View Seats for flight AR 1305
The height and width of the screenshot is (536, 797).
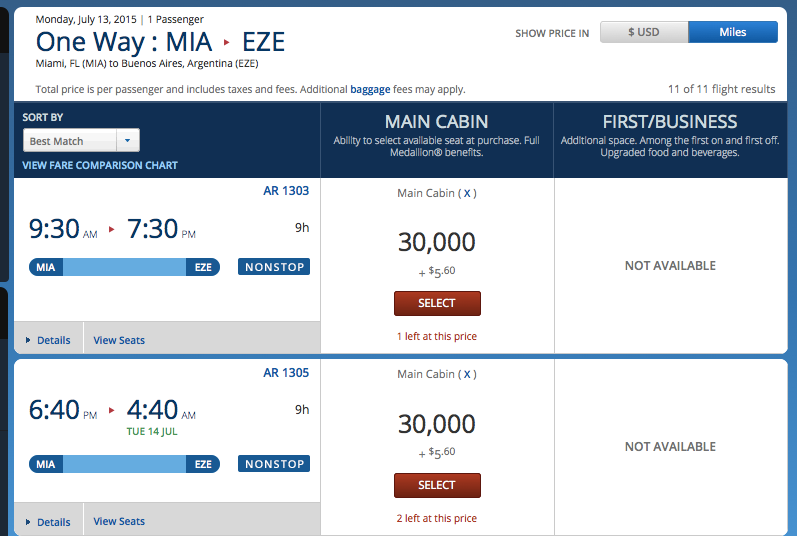[119, 521]
